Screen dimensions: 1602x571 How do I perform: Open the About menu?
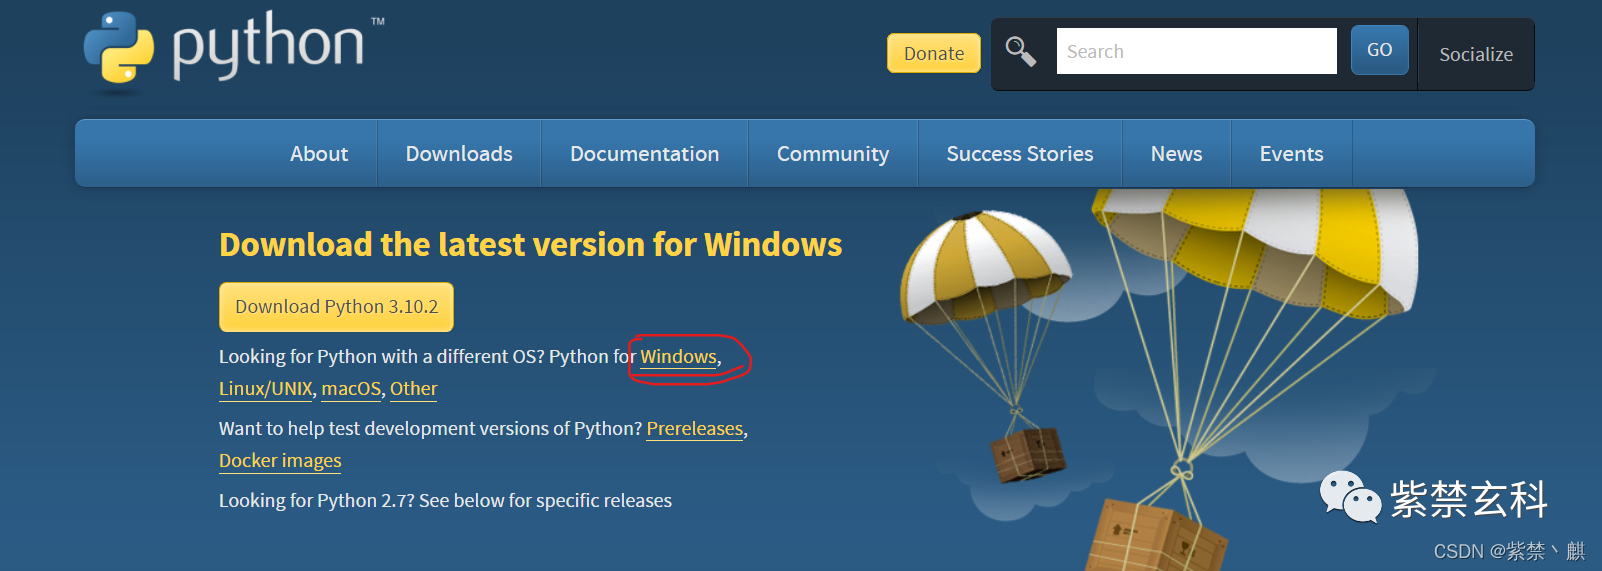pyautogui.click(x=319, y=153)
